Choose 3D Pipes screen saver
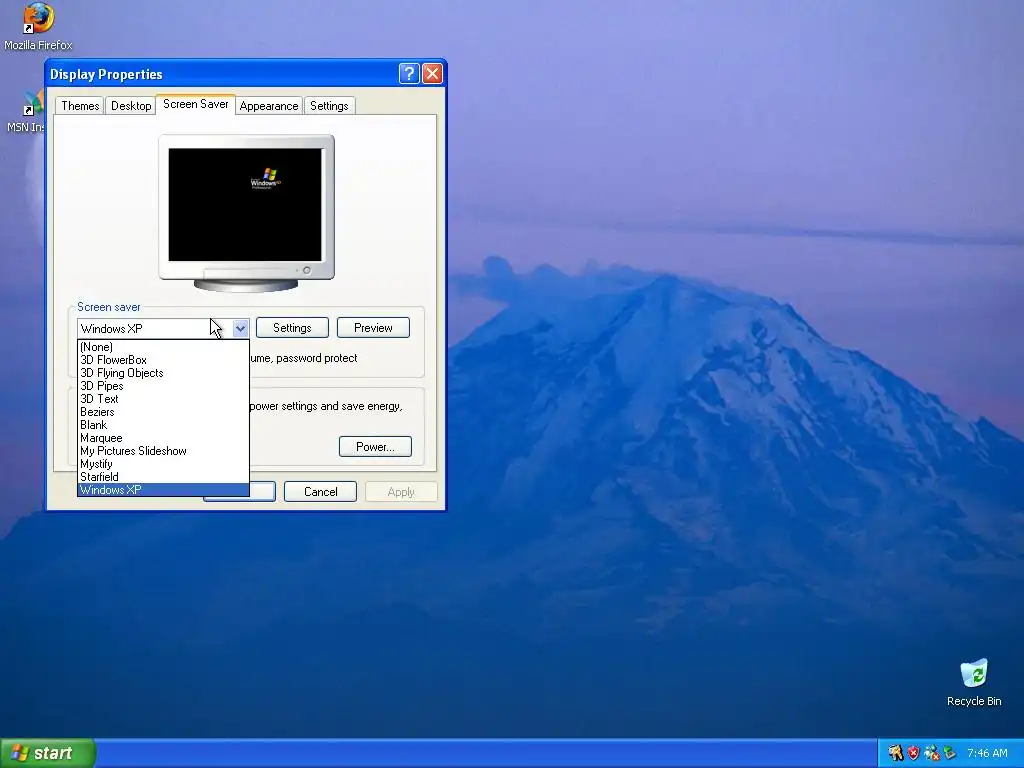This screenshot has width=1024, height=768. [x=163, y=386]
